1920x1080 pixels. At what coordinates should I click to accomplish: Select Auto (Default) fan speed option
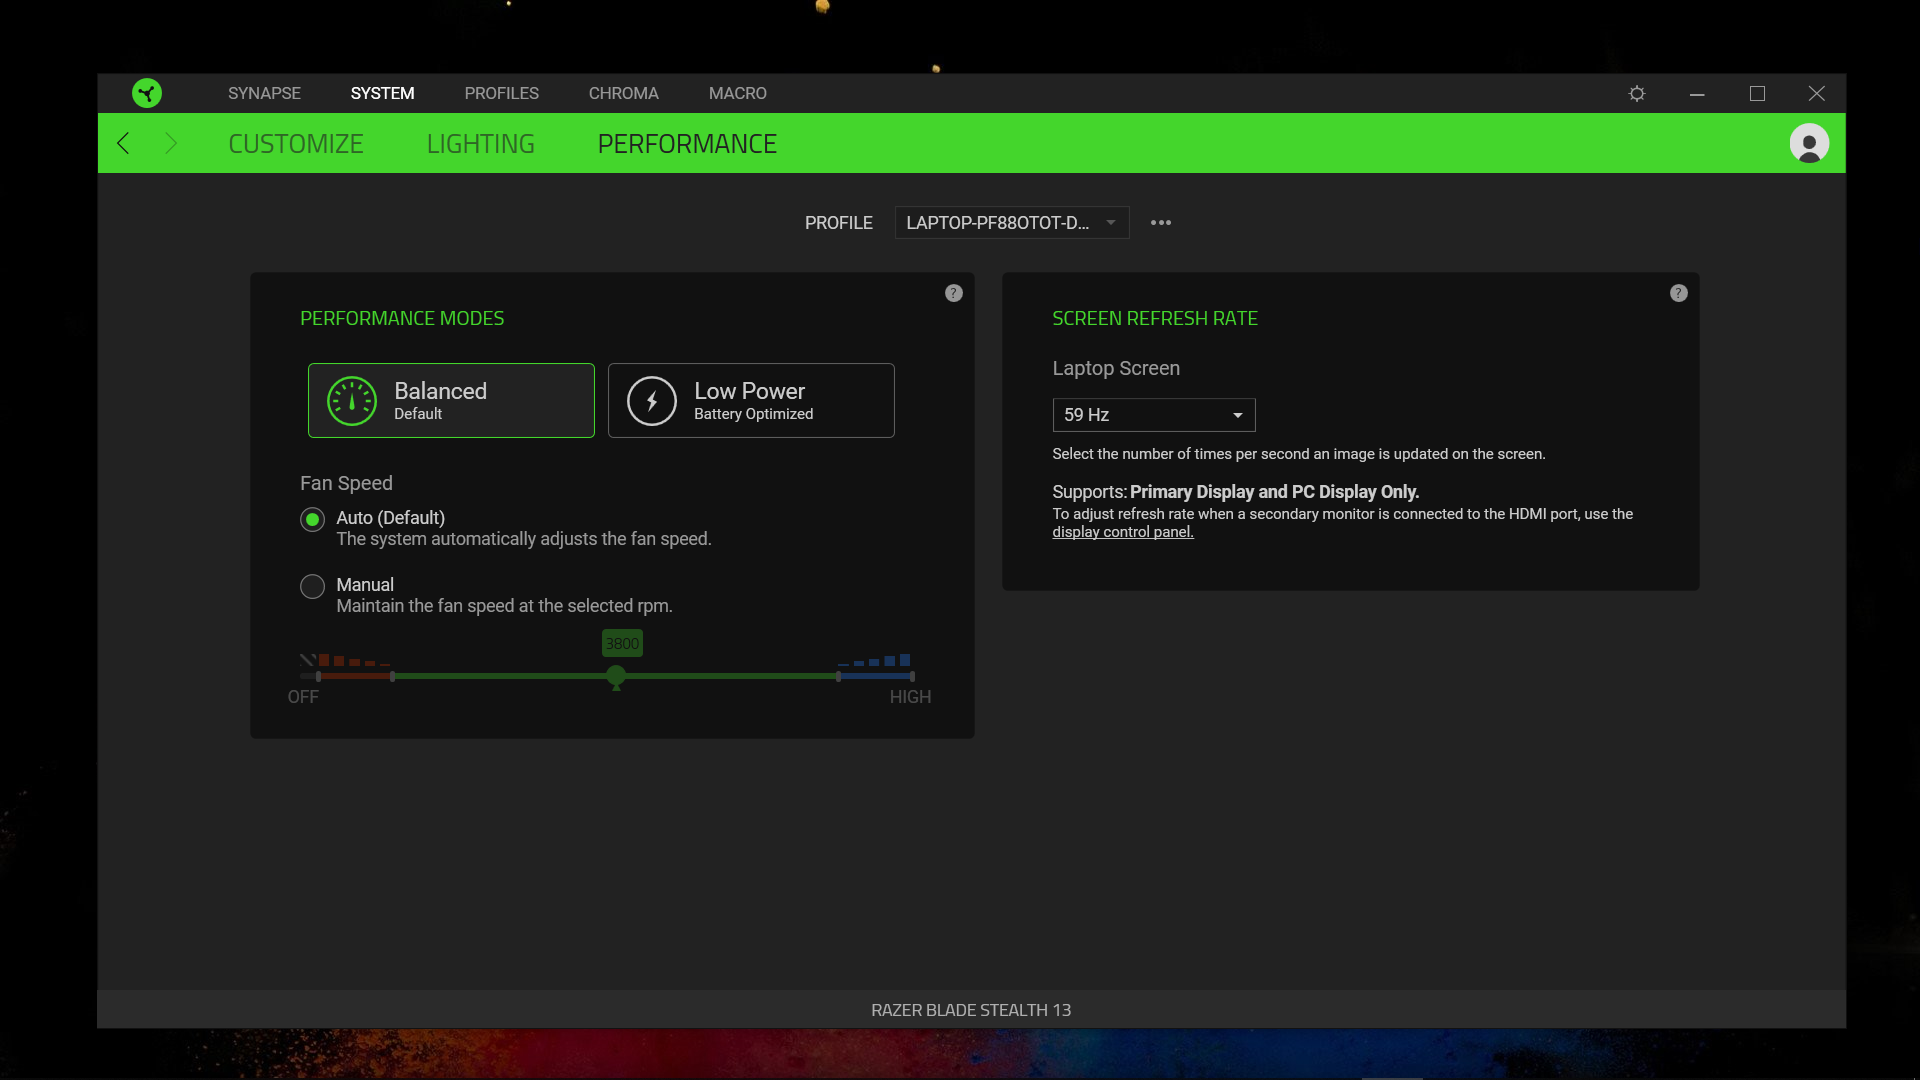coord(313,519)
